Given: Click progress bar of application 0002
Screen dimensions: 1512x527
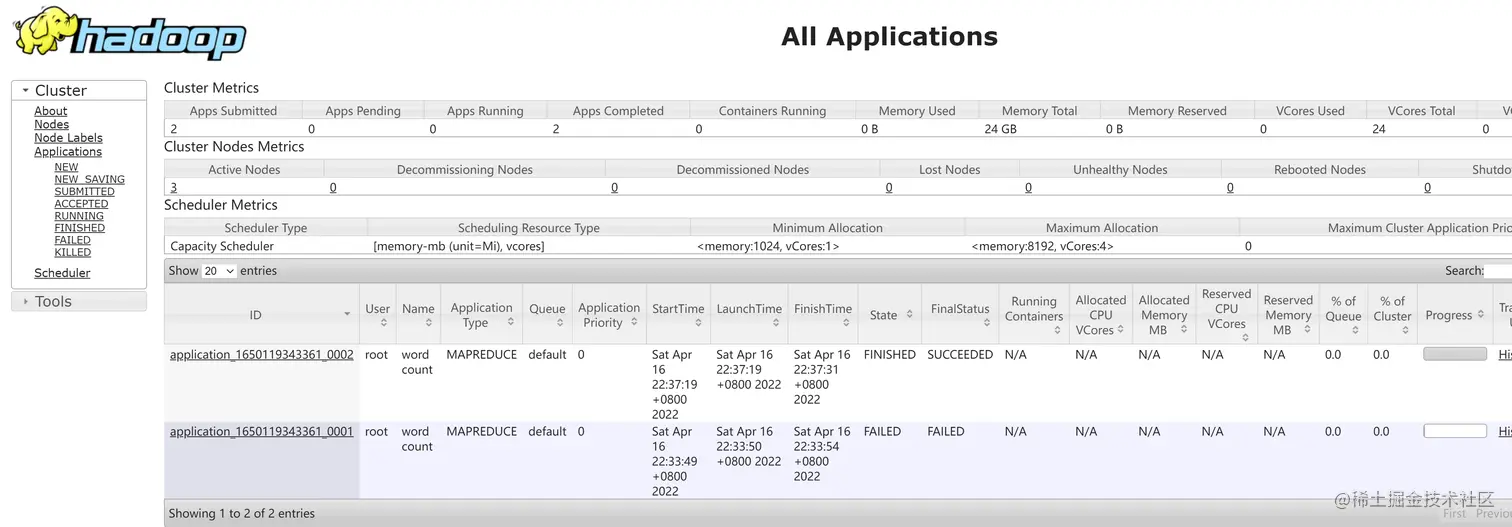Looking at the screenshot, I should [x=1455, y=354].
